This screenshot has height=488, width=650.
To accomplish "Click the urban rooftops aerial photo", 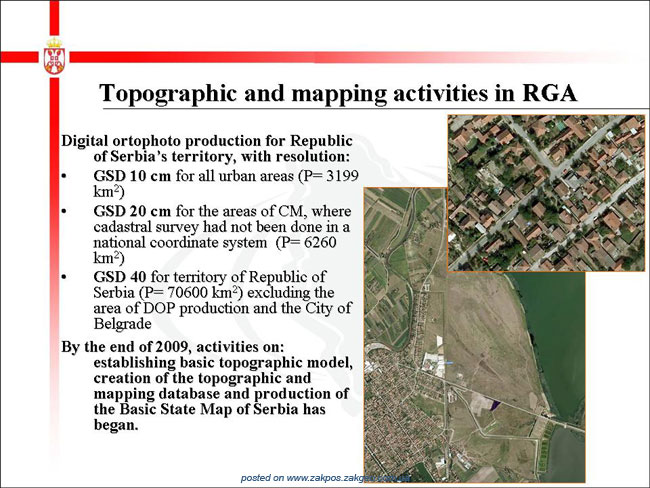I will coord(546,193).
